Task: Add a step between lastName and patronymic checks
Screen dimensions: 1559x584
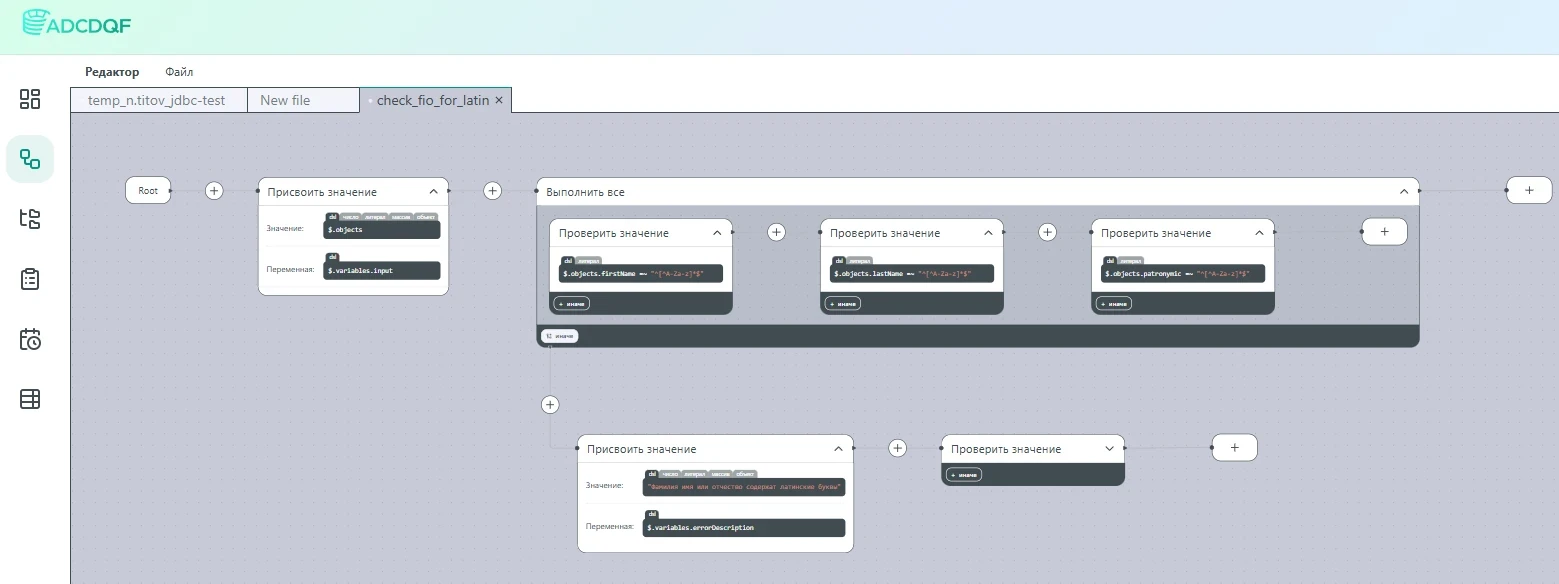Action: click(1047, 232)
